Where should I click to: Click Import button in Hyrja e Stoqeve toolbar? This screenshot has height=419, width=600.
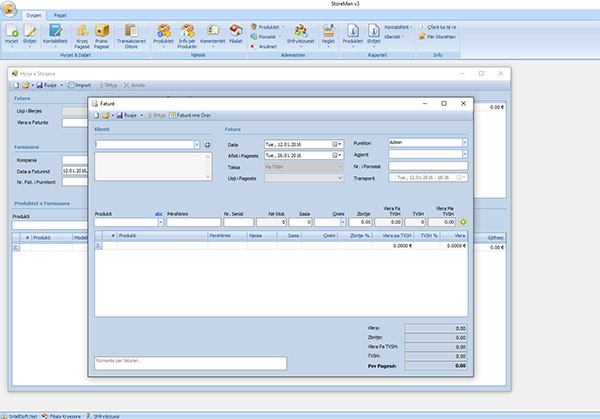[79, 85]
